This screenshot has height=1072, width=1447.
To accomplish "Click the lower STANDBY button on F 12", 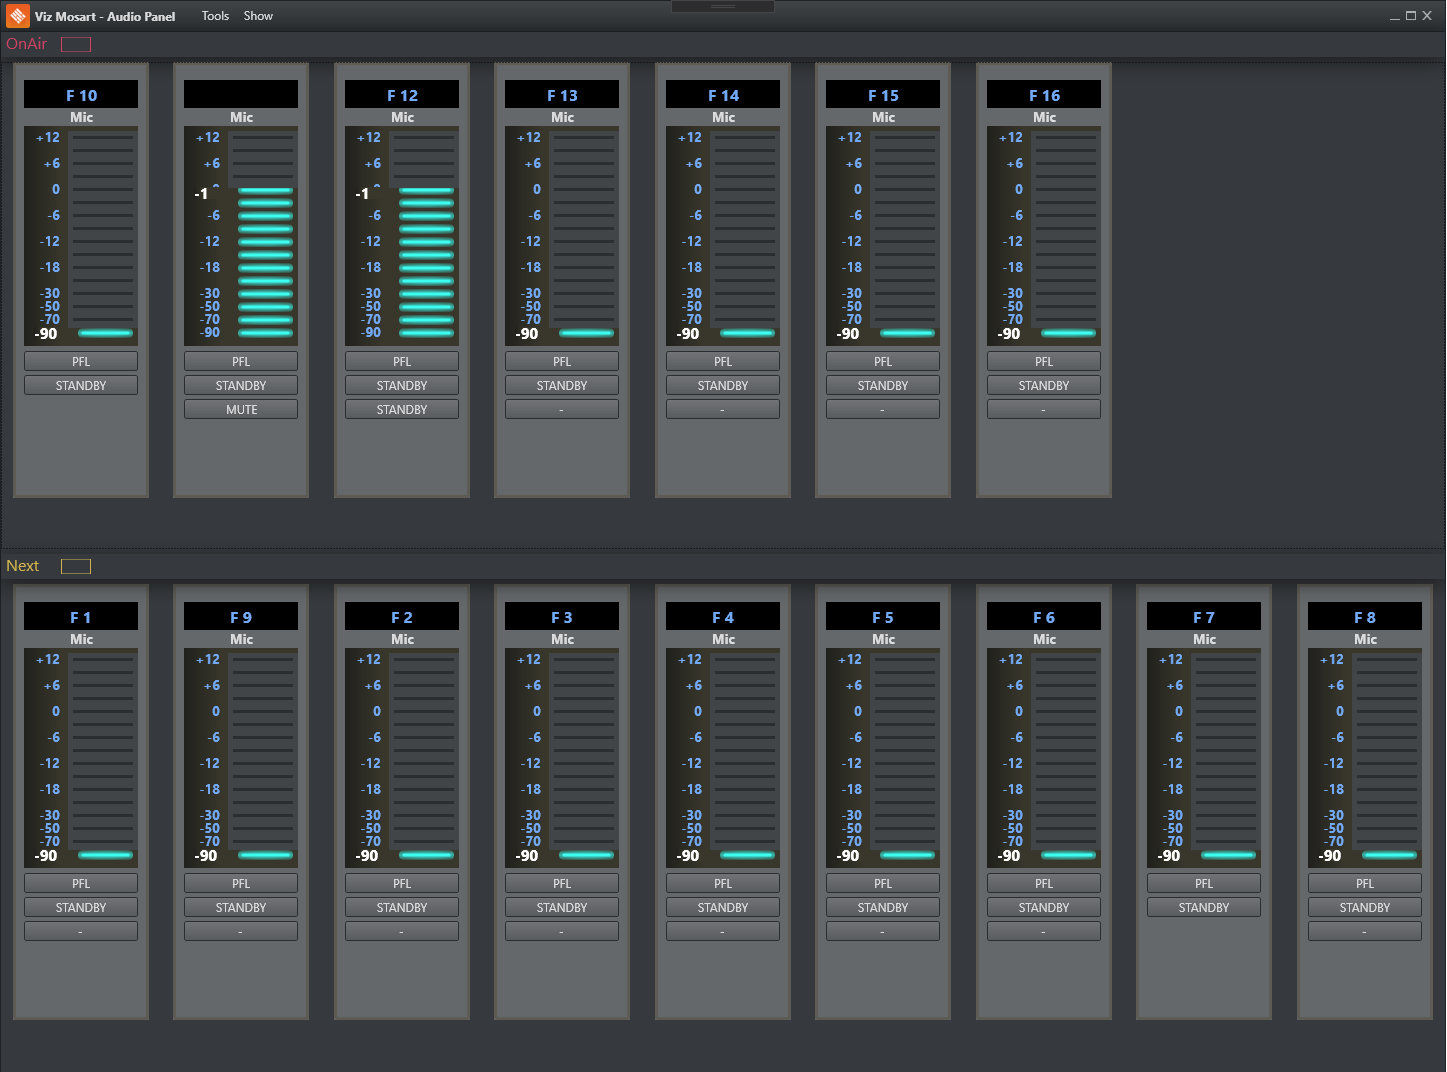I will (402, 410).
